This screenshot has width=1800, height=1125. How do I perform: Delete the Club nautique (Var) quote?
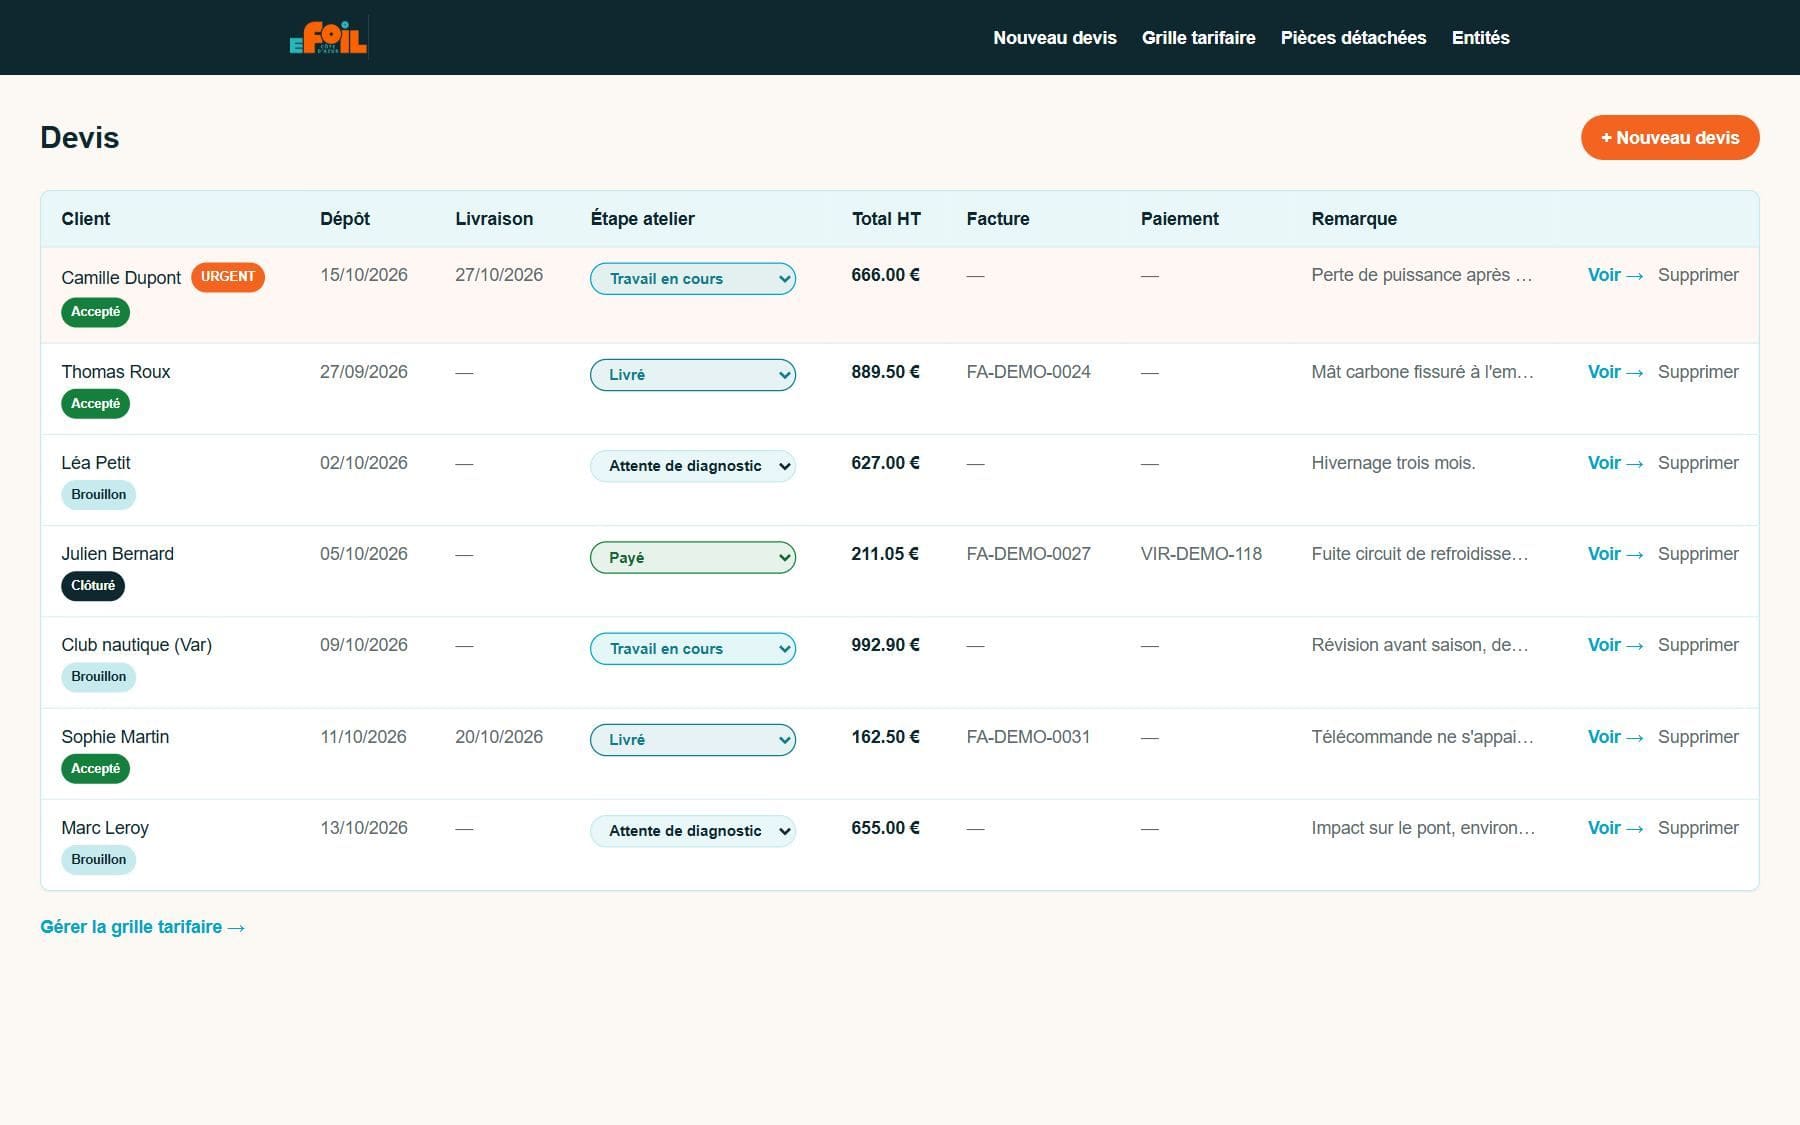tap(1698, 645)
